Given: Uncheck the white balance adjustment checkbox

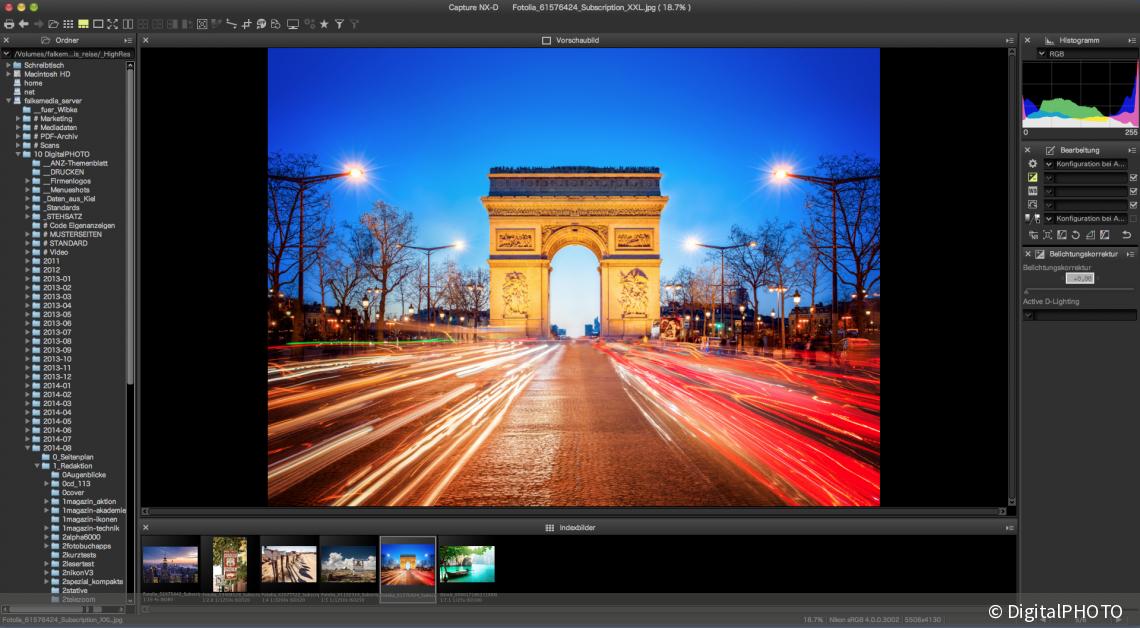Looking at the screenshot, I should tap(1133, 191).
